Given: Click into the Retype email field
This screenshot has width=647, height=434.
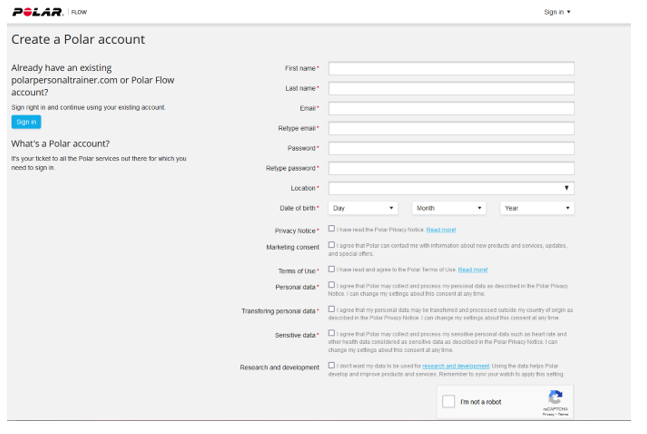Looking at the screenshot, I should click(451, 128).
